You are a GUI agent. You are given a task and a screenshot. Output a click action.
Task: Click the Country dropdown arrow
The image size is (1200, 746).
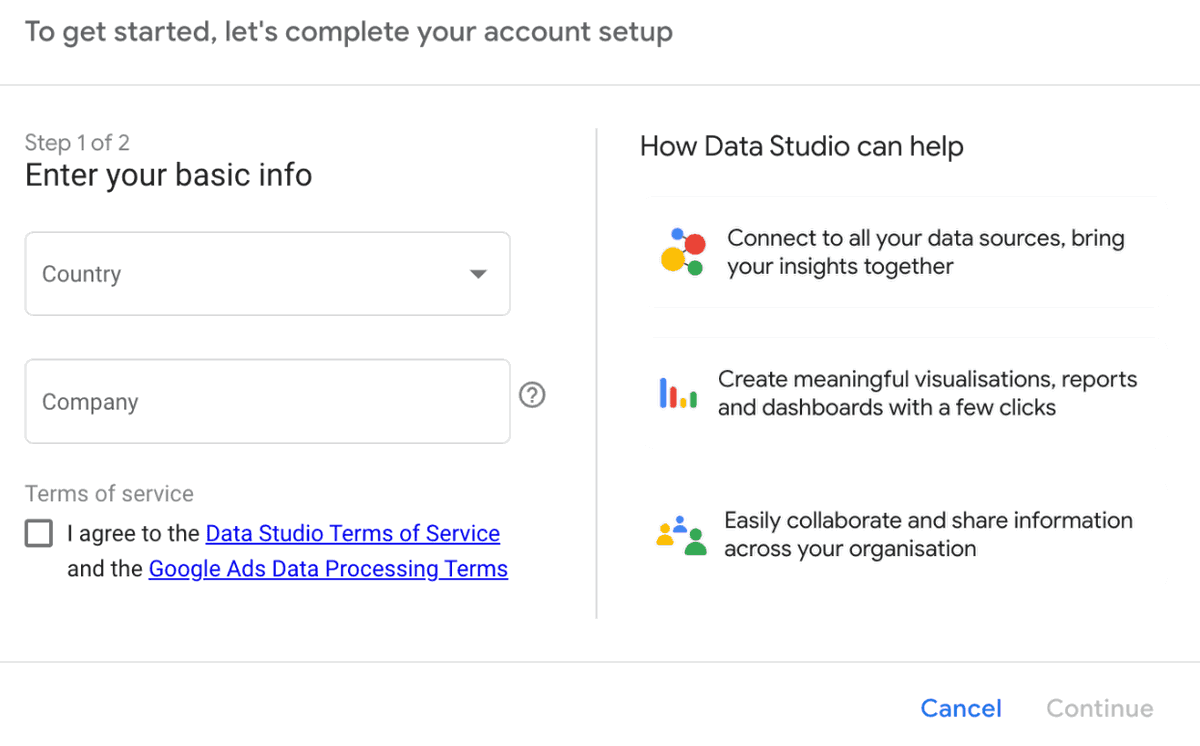point(478,274)
